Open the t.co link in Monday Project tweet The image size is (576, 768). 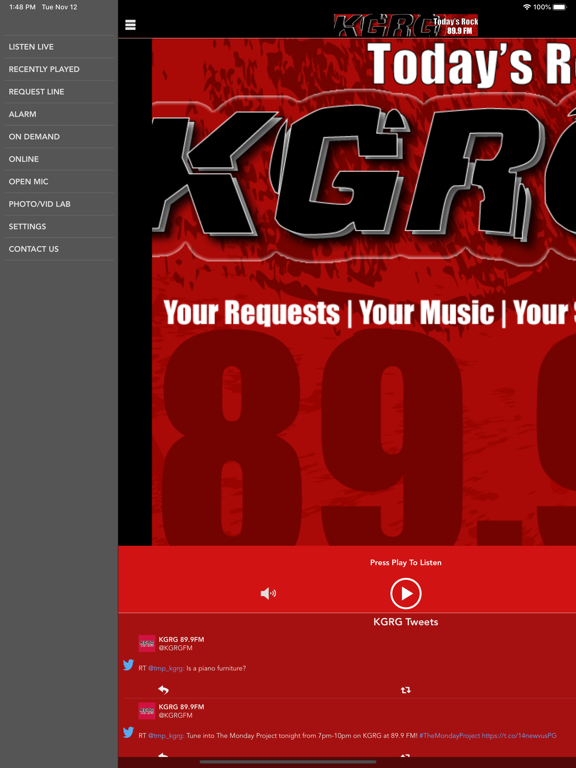(x=519, y=736)
